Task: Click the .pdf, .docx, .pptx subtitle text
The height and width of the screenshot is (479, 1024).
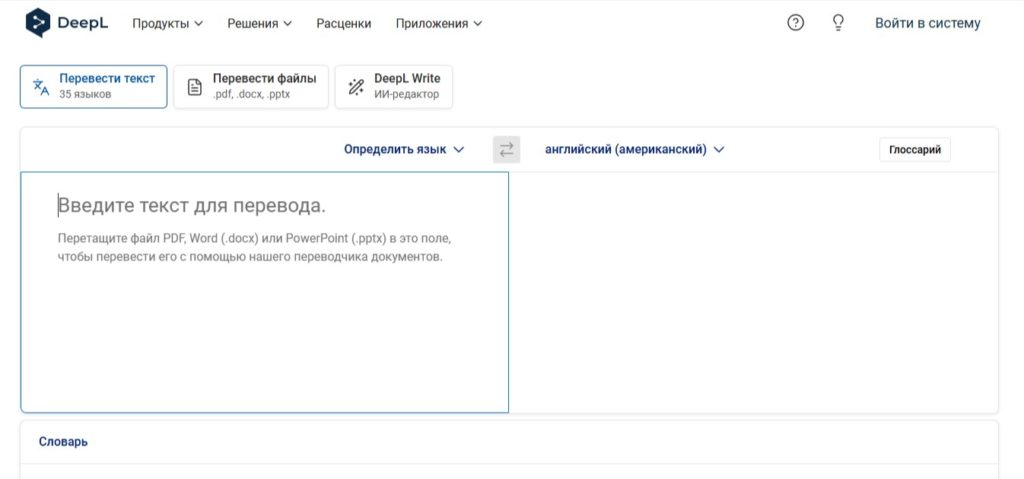Action: pyautogui.click(x=251, y=94)
